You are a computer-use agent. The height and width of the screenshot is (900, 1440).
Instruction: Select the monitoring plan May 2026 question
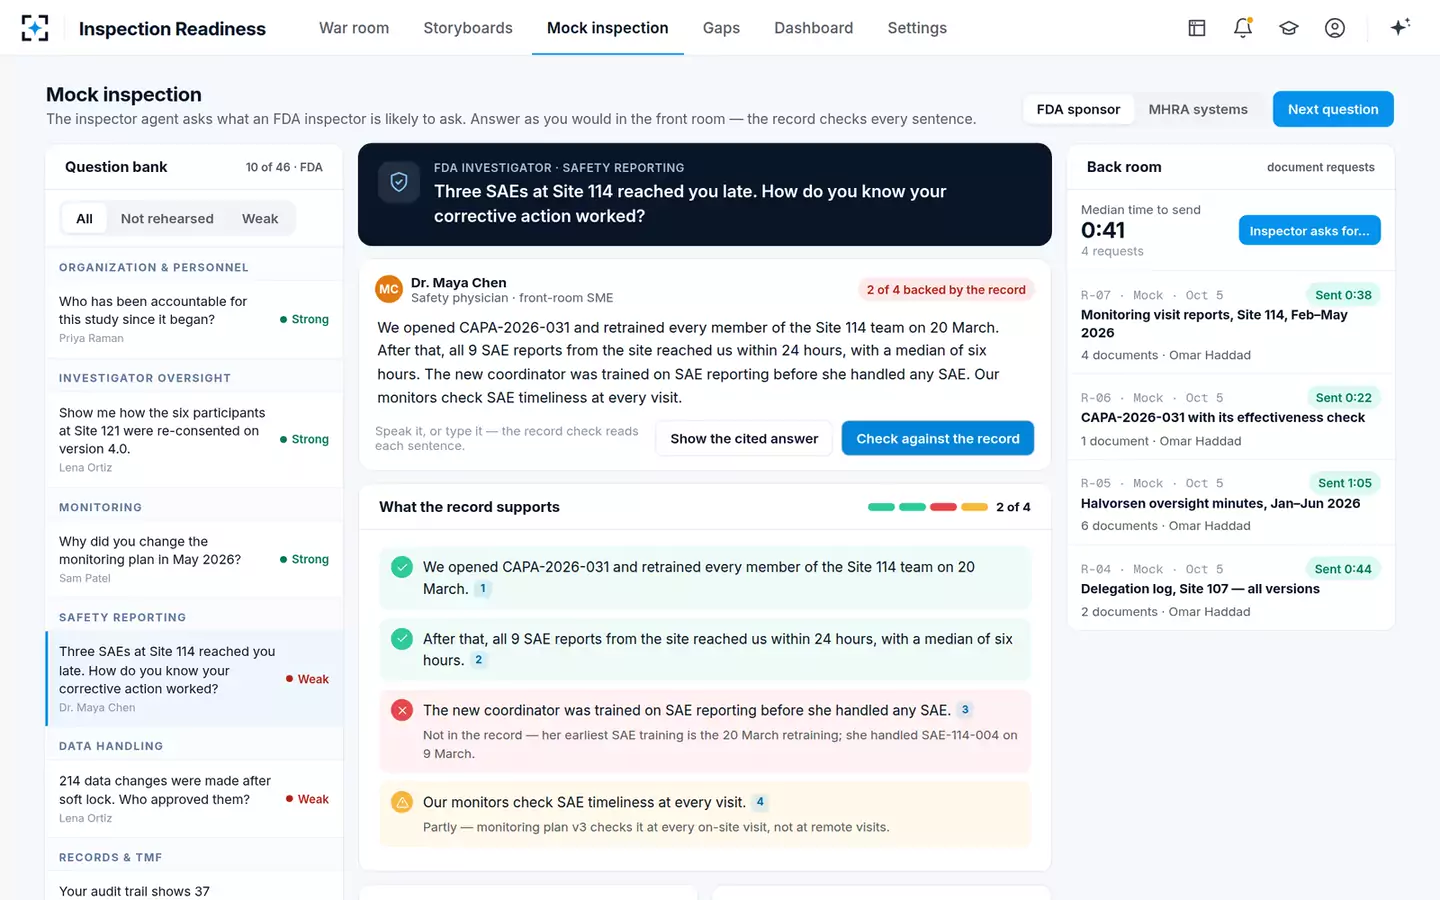(194, 559)
